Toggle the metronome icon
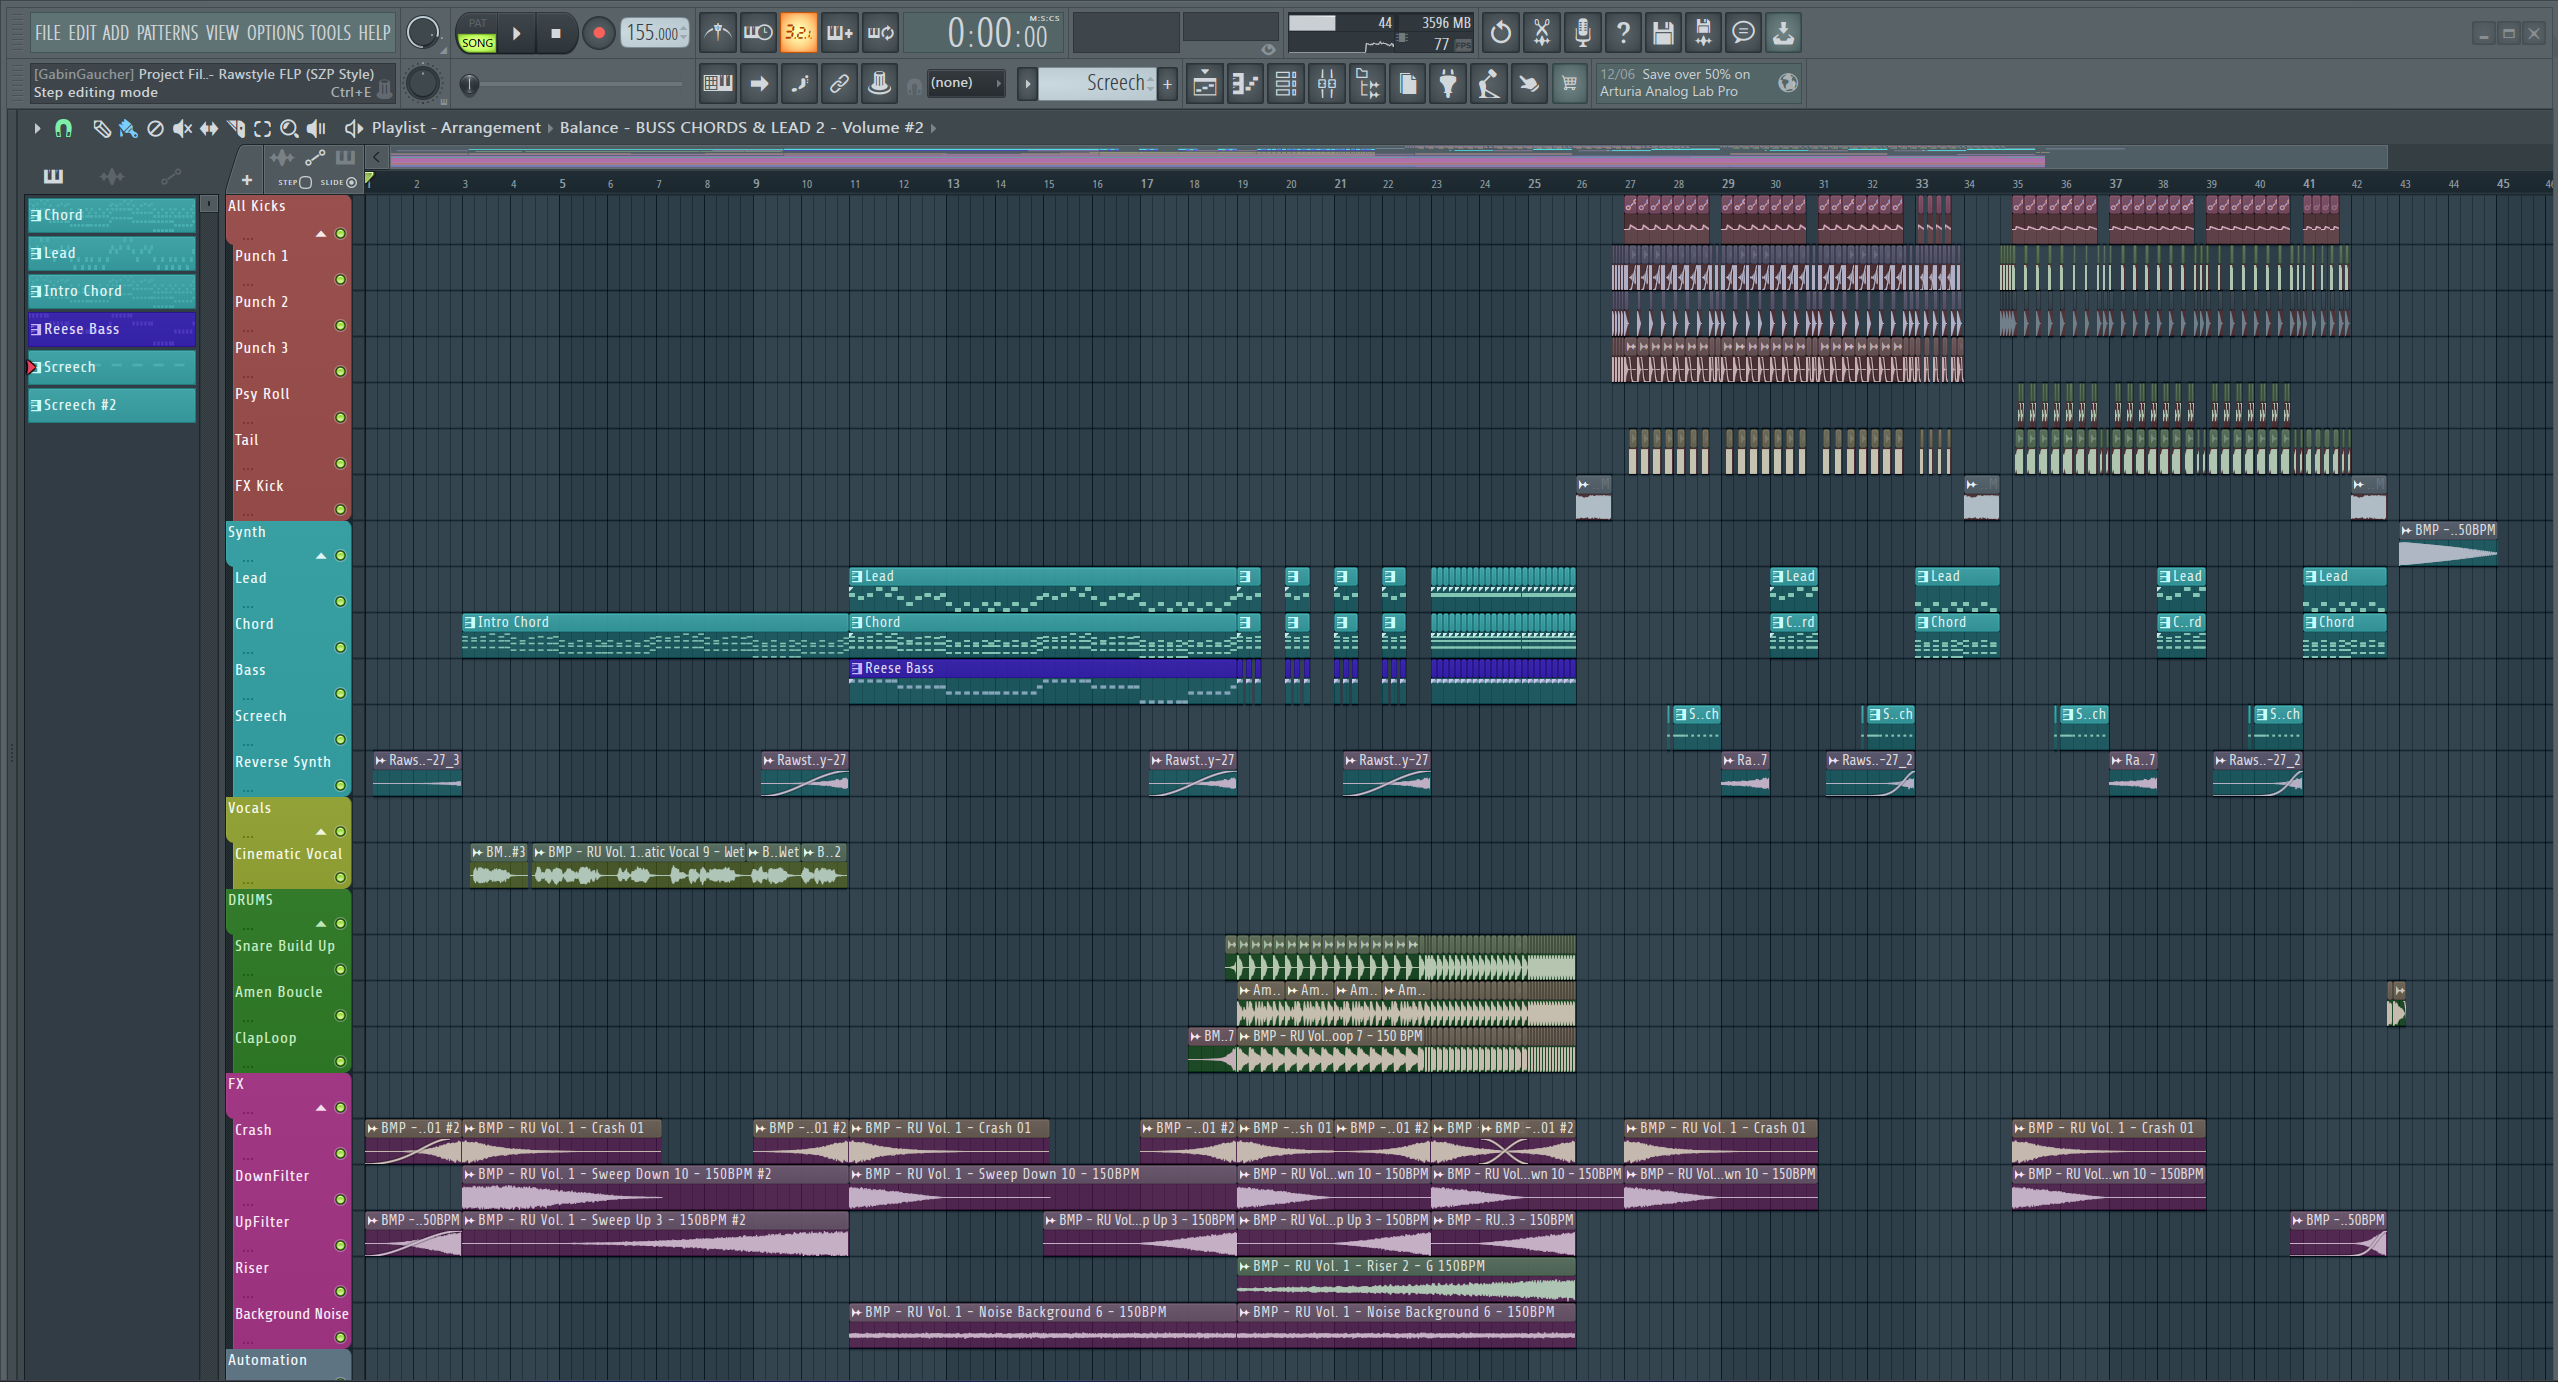This screenshot has width=2558, height=1382. click(717, 33)
